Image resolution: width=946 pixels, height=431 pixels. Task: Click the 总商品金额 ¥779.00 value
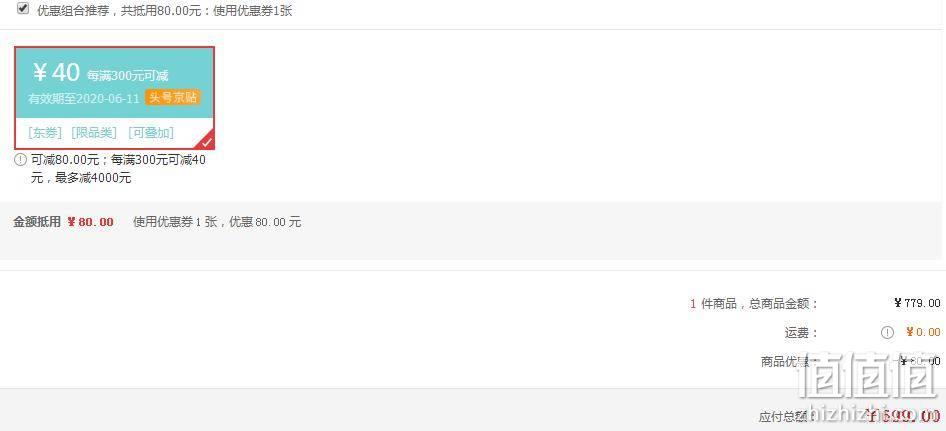pyautogui.click(x=917, y=303)
